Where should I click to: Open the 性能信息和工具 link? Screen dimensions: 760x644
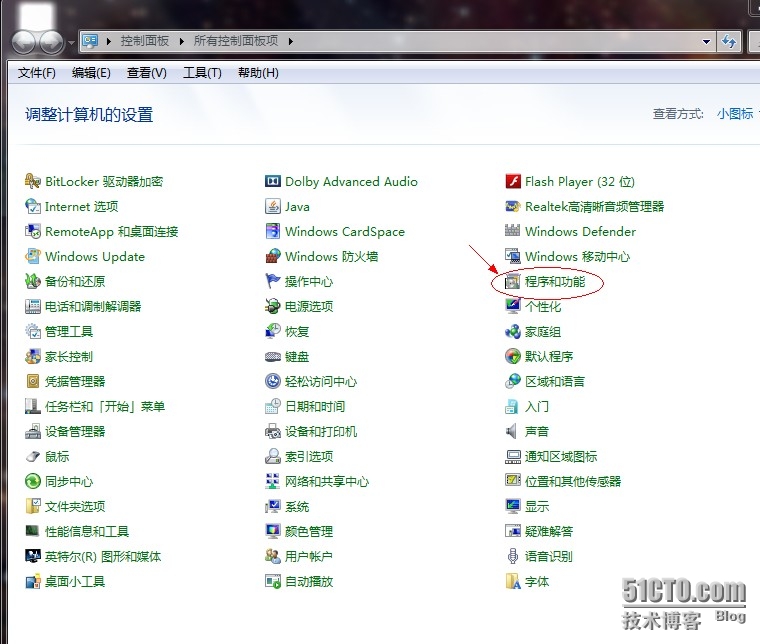point(87,532)
